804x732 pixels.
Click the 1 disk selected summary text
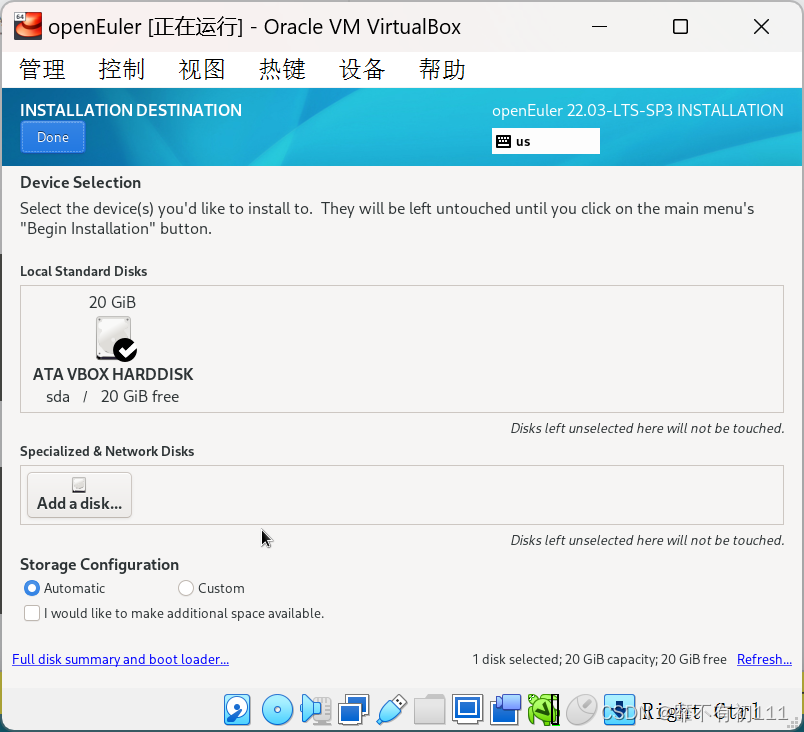(x=599, y=659)
